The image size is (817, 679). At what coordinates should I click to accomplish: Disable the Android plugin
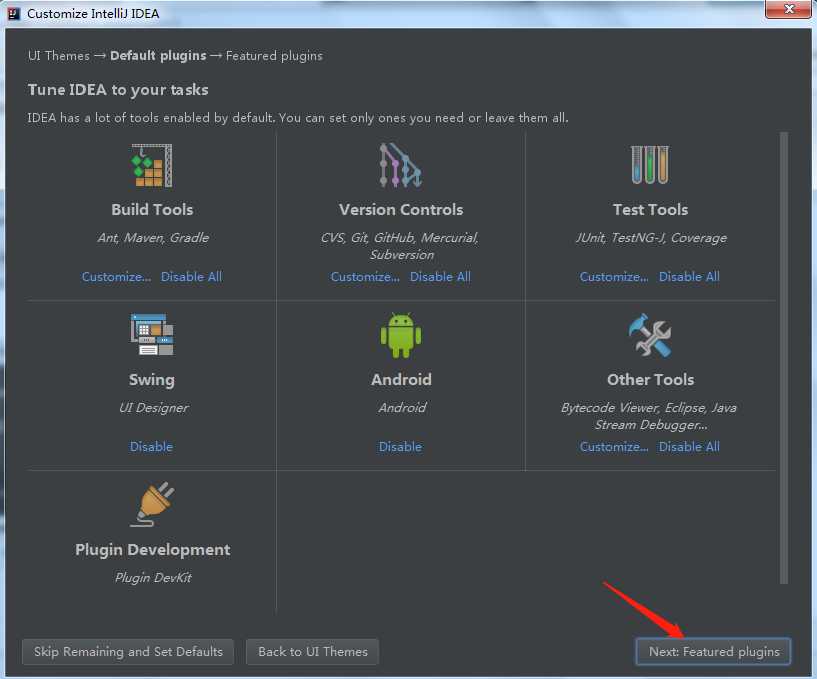coord(400,447)
